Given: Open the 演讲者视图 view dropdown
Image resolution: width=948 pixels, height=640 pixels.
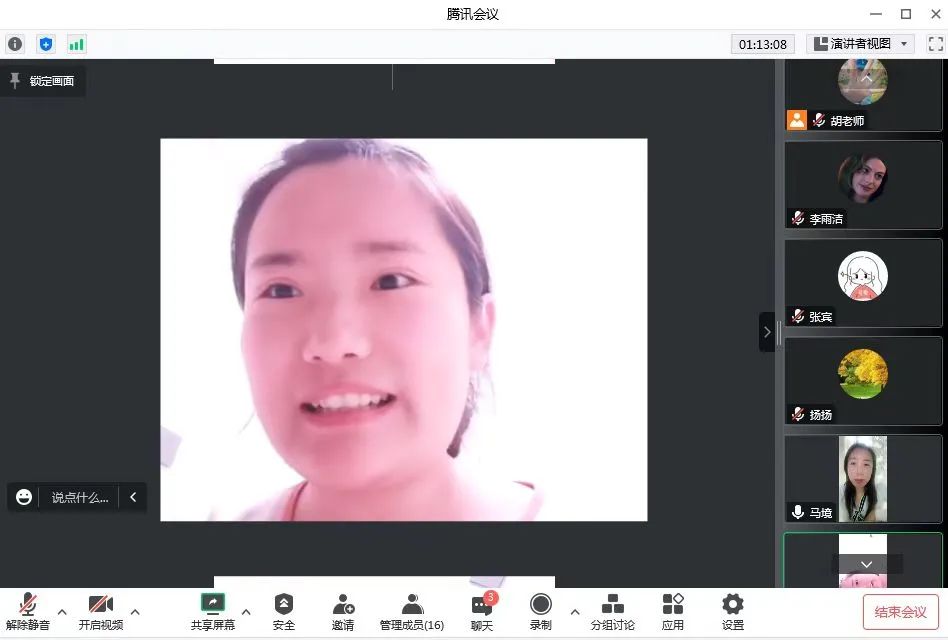Looking at the screenshot, I should [x=861, y=44].
